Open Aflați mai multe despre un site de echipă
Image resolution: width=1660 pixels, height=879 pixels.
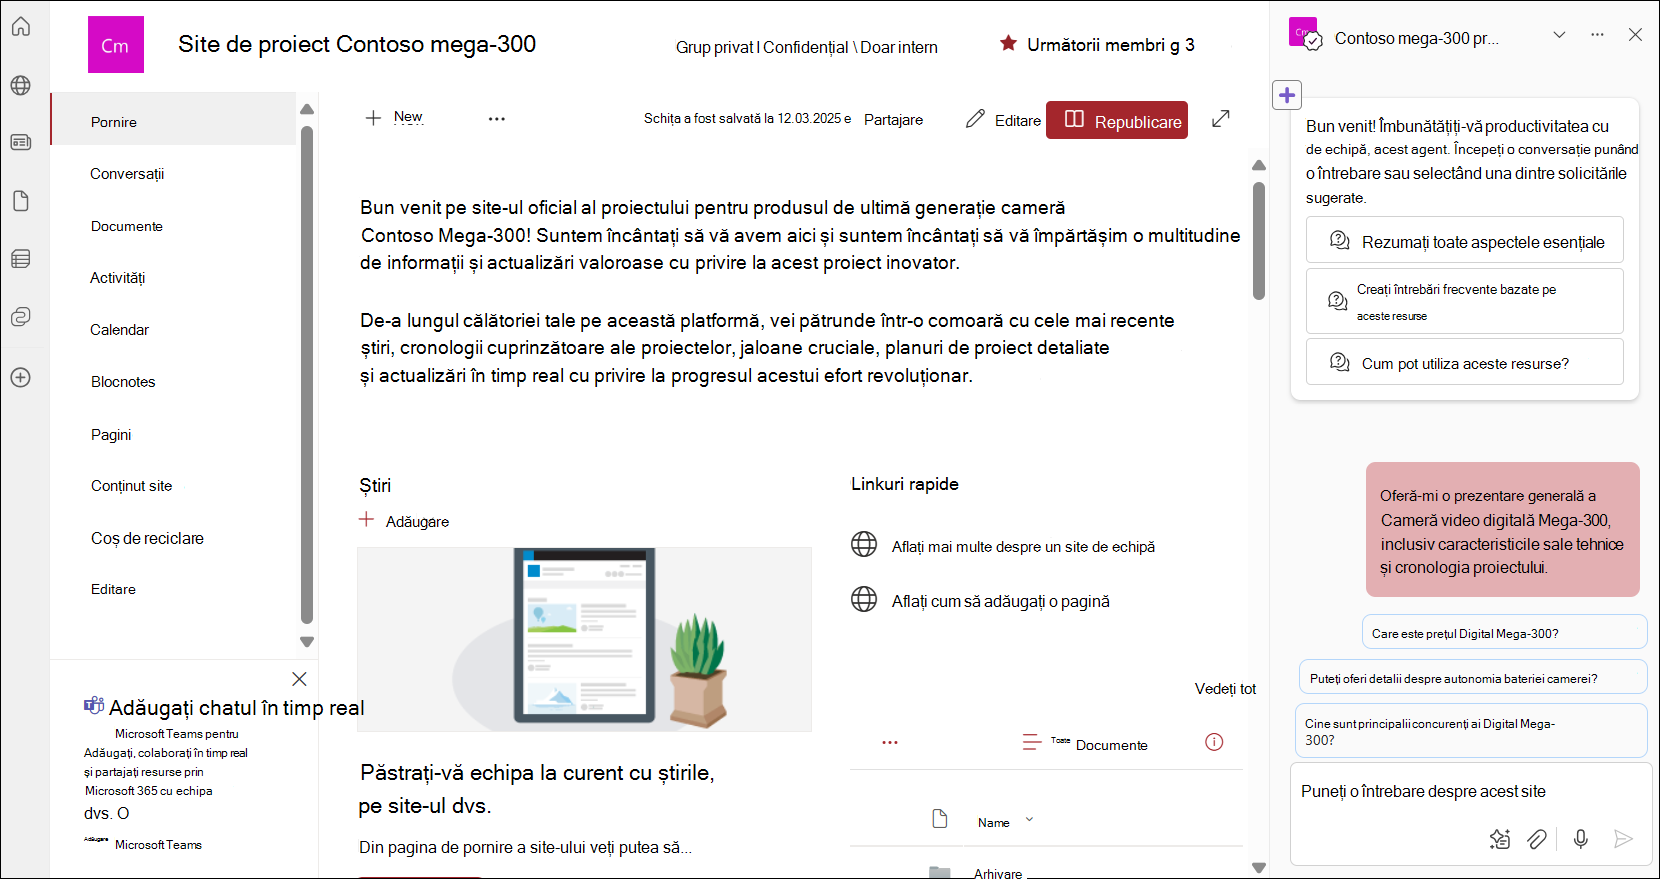(1023, 547)
